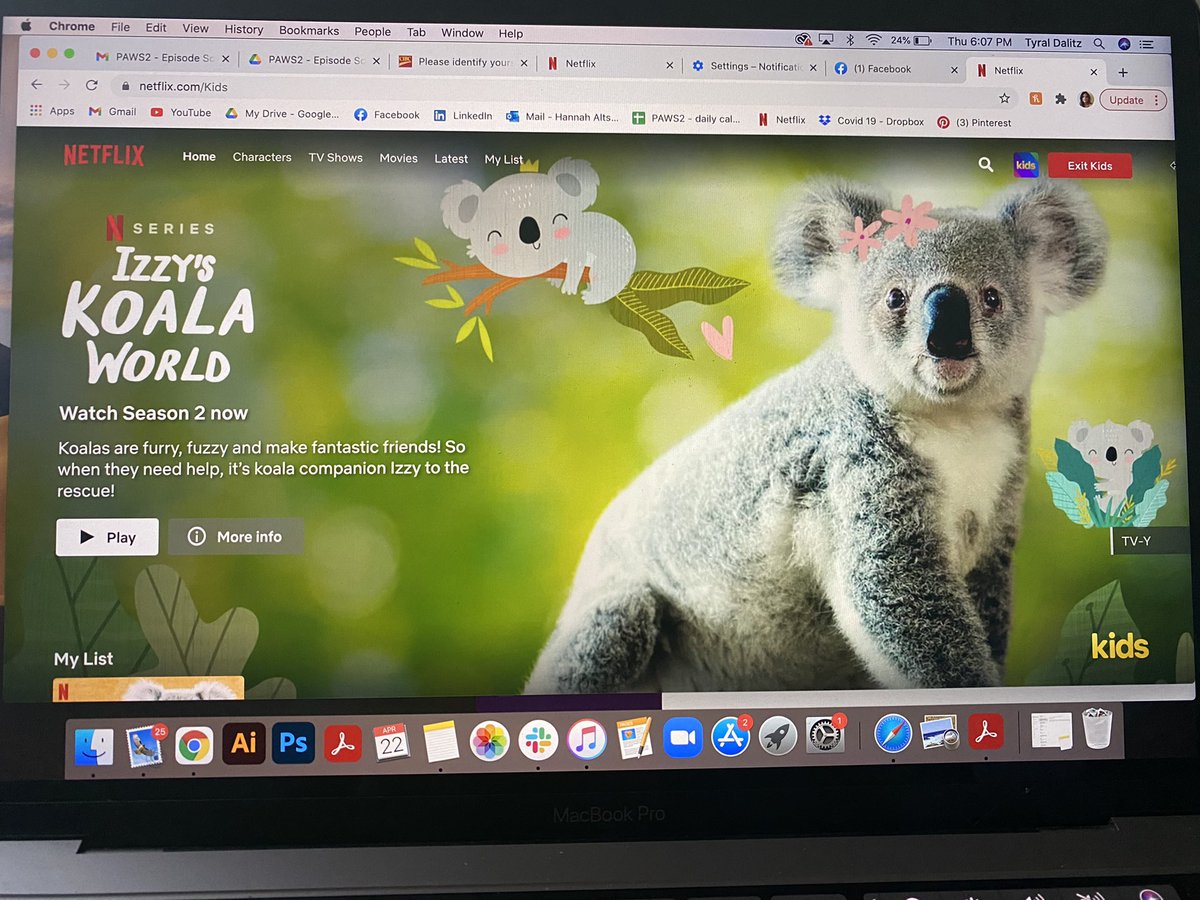Open the Wi-Fi status menu
1200x900 pixels.
pos(873,40)
